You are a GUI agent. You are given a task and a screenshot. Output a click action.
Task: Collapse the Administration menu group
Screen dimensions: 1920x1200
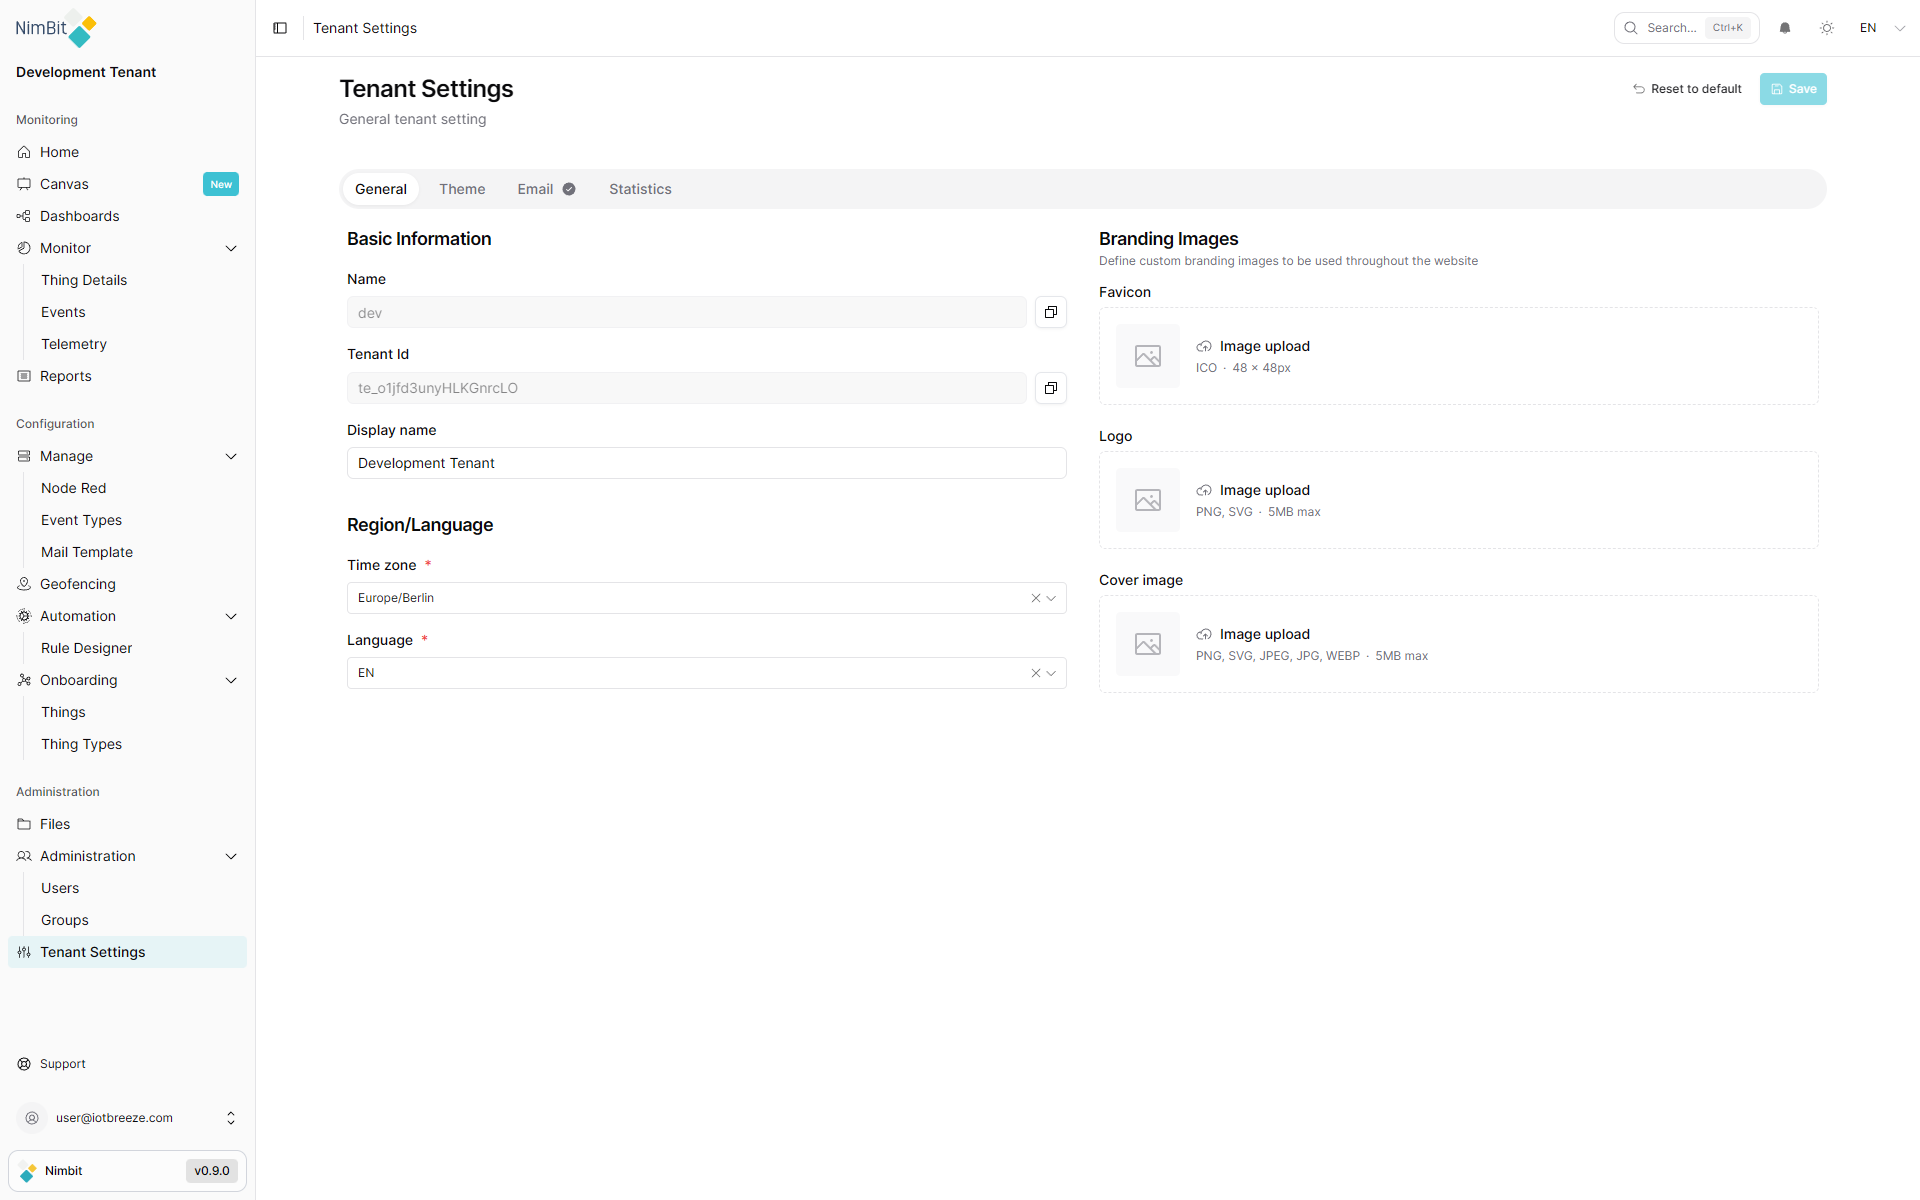231,856
